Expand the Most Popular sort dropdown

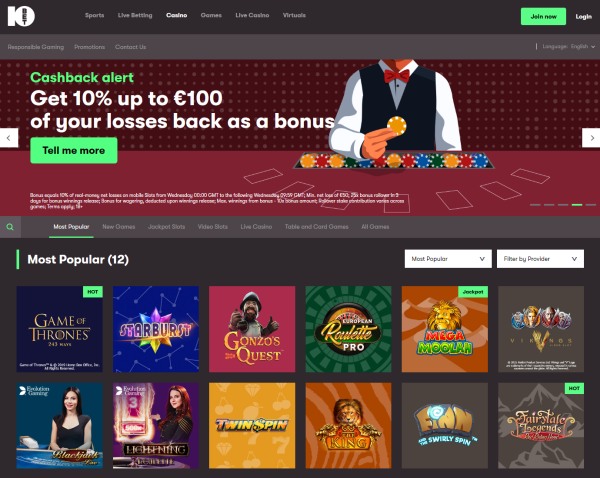[x=448, y=259]
